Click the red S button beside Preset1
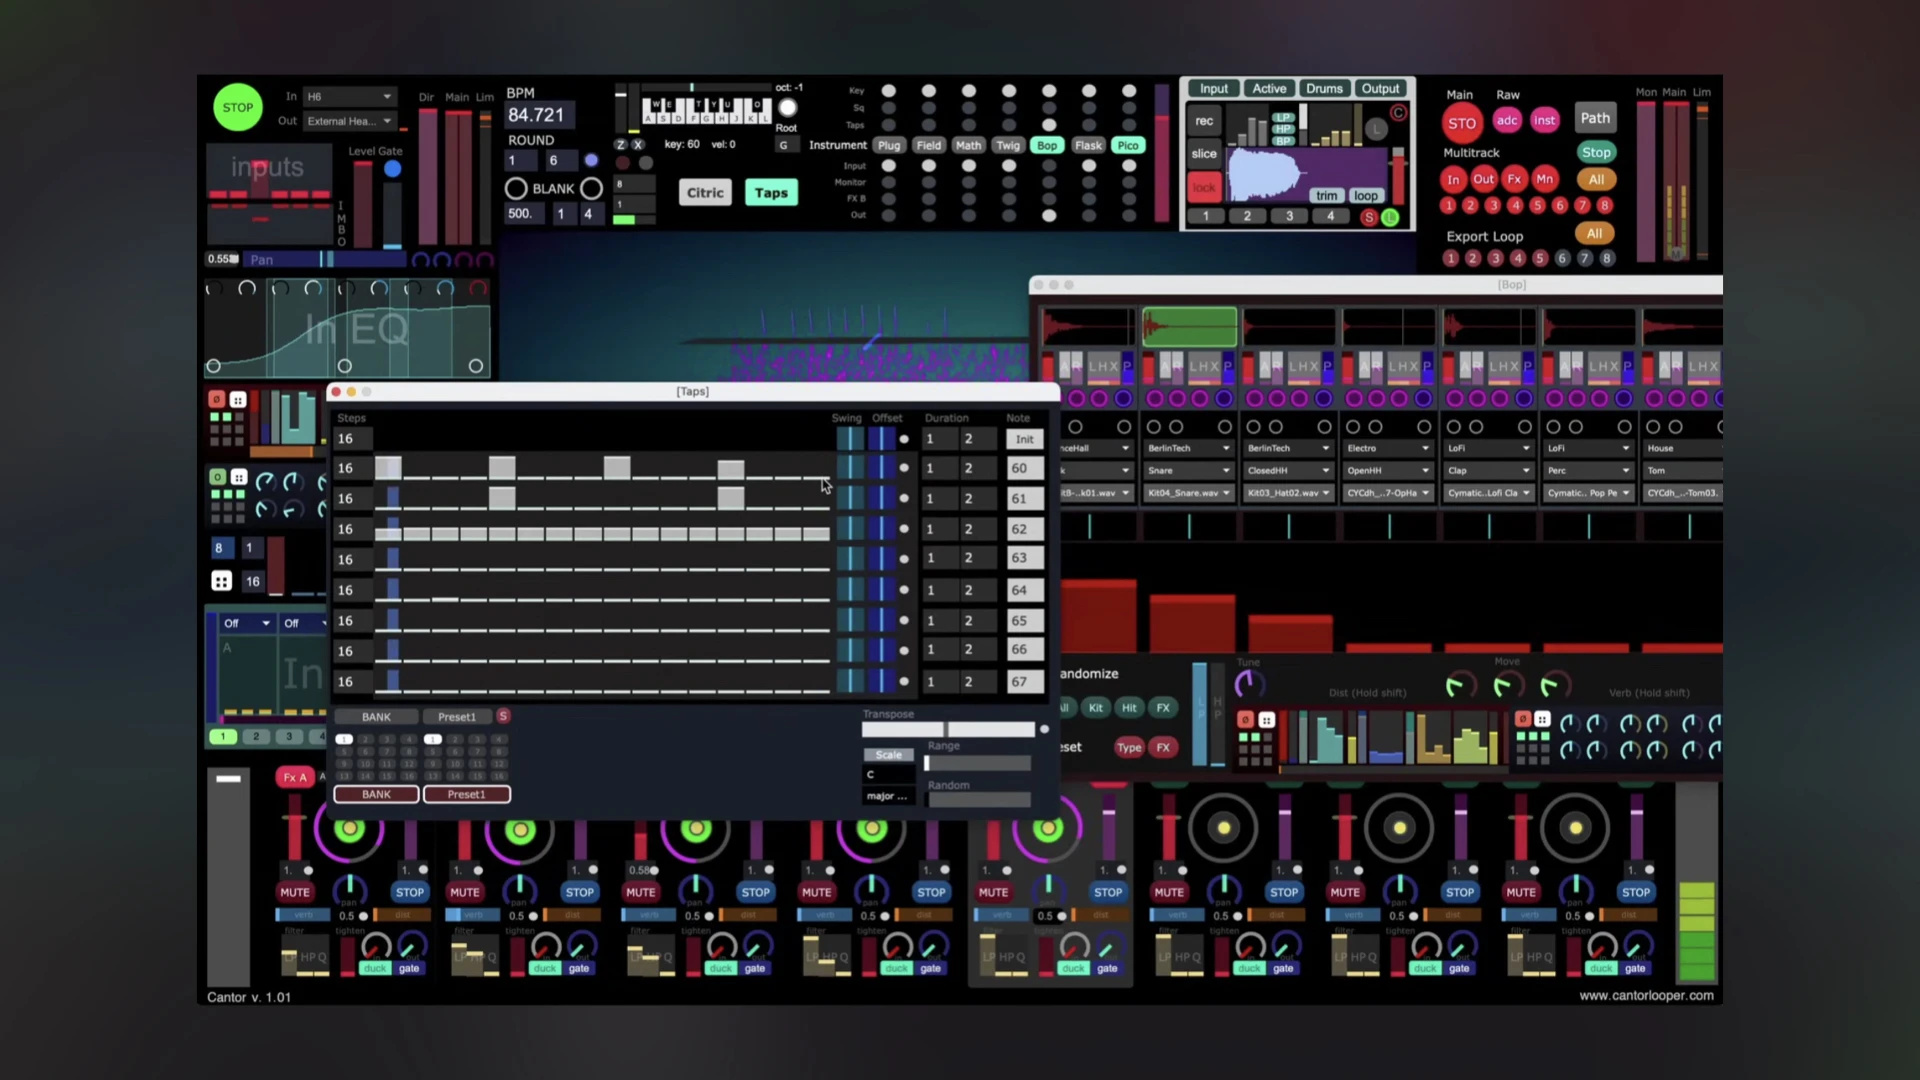Viewport: 1920px width, 1080px height. click(503, 716)
